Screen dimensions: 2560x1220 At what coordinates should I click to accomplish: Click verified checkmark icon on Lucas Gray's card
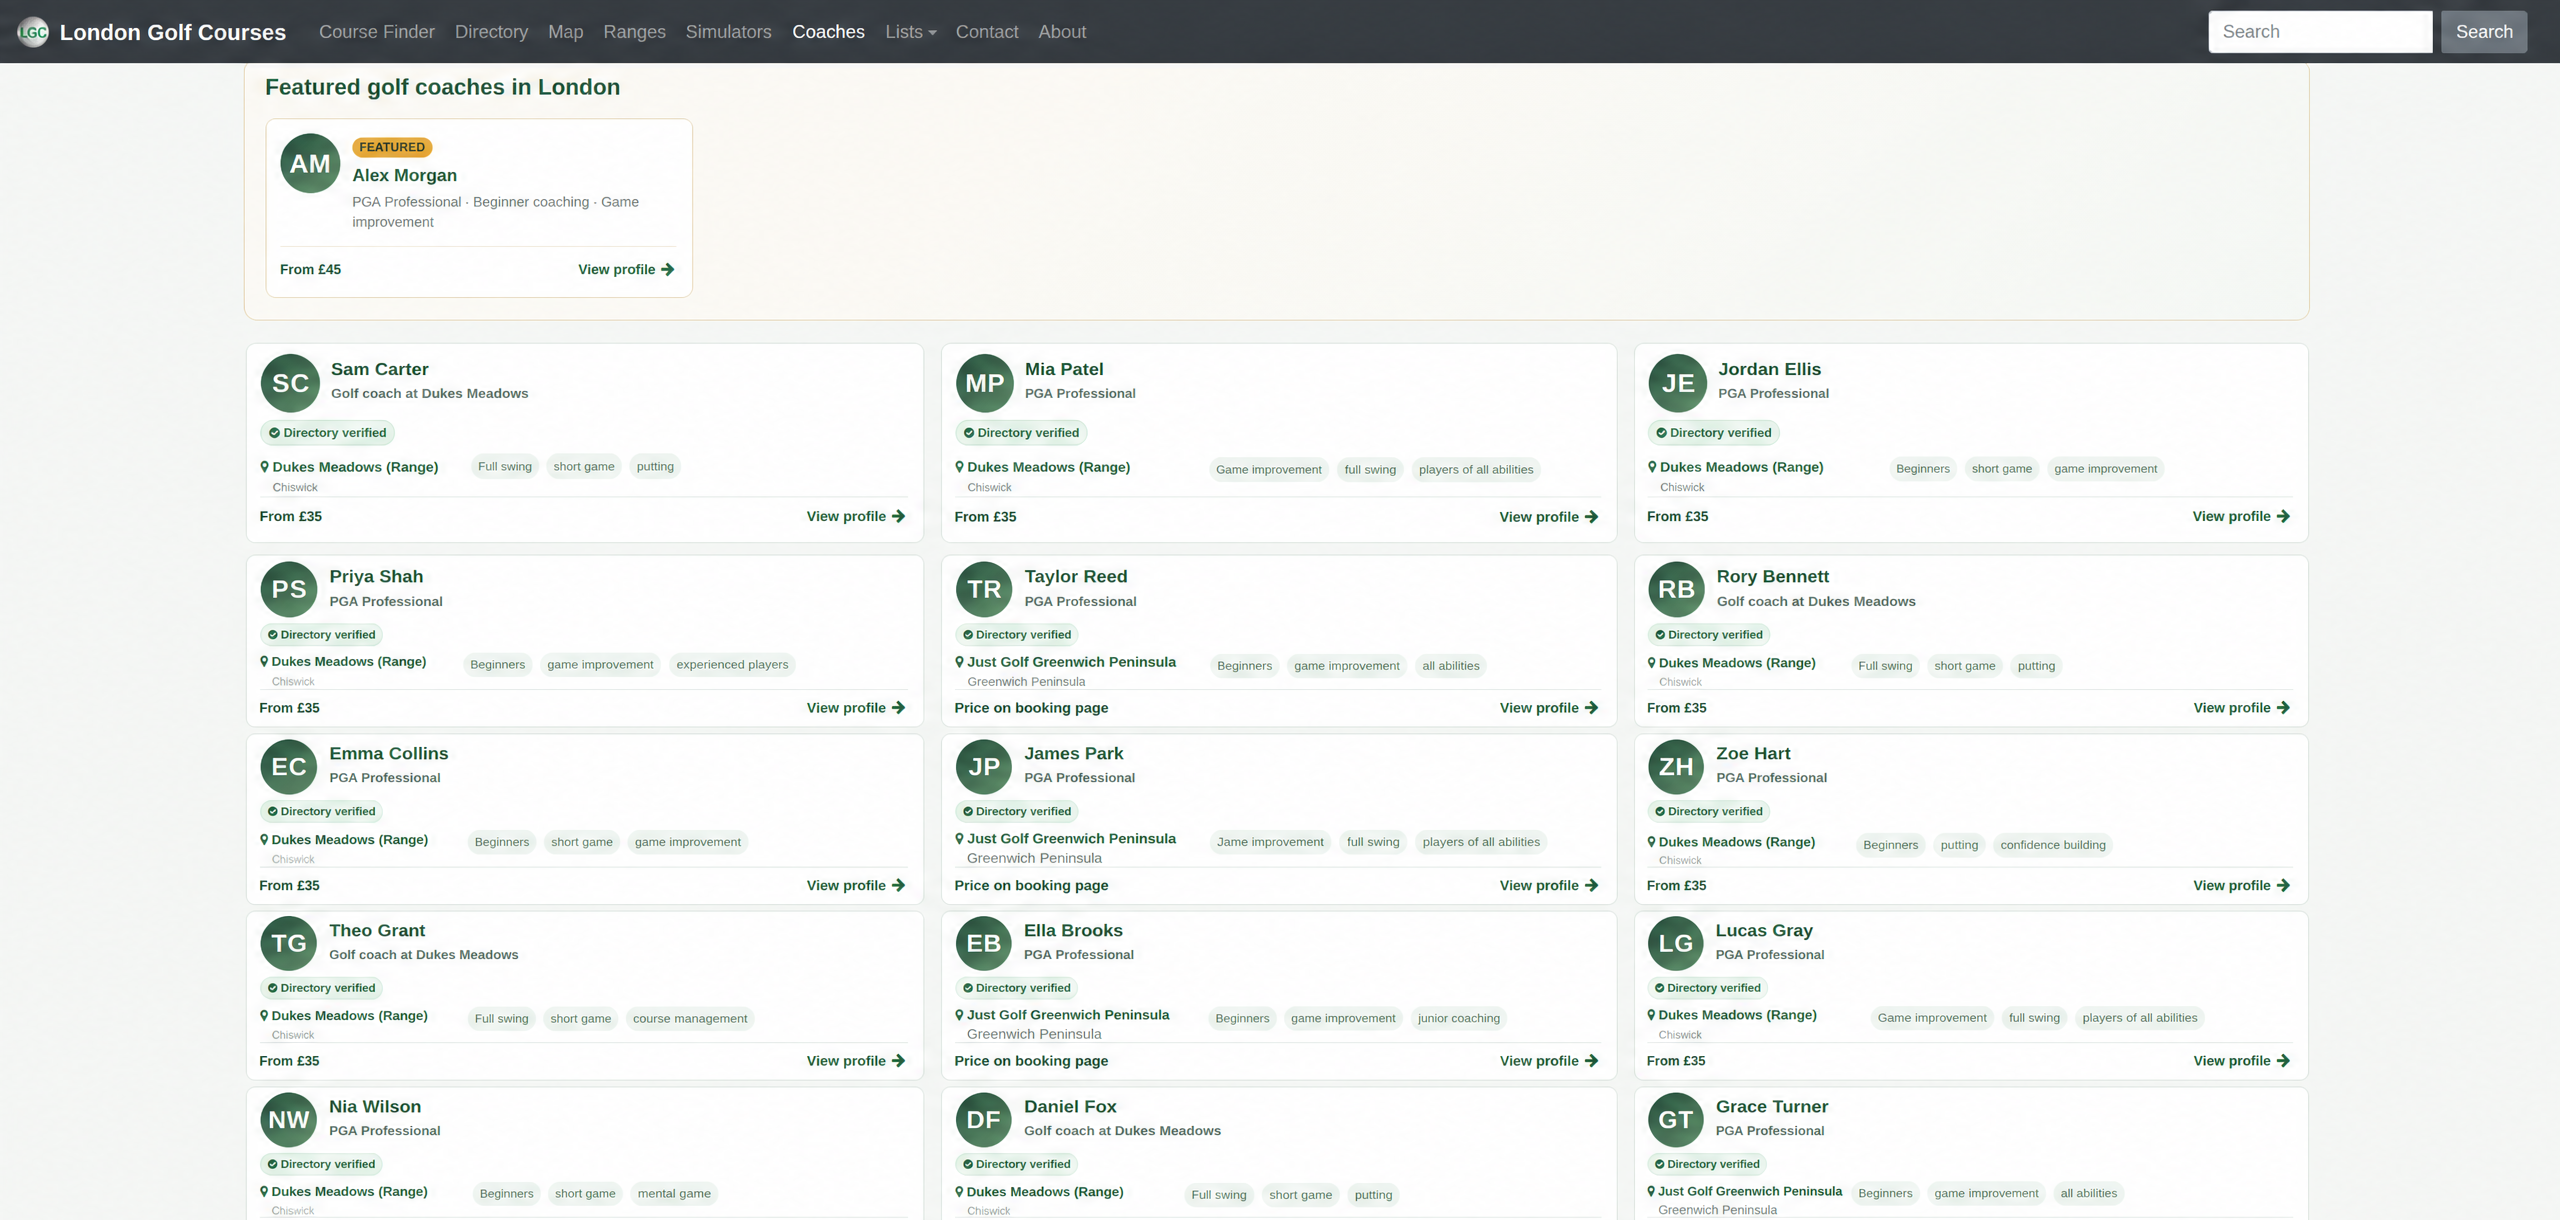pyautogui.click(x=1660, y=988)
